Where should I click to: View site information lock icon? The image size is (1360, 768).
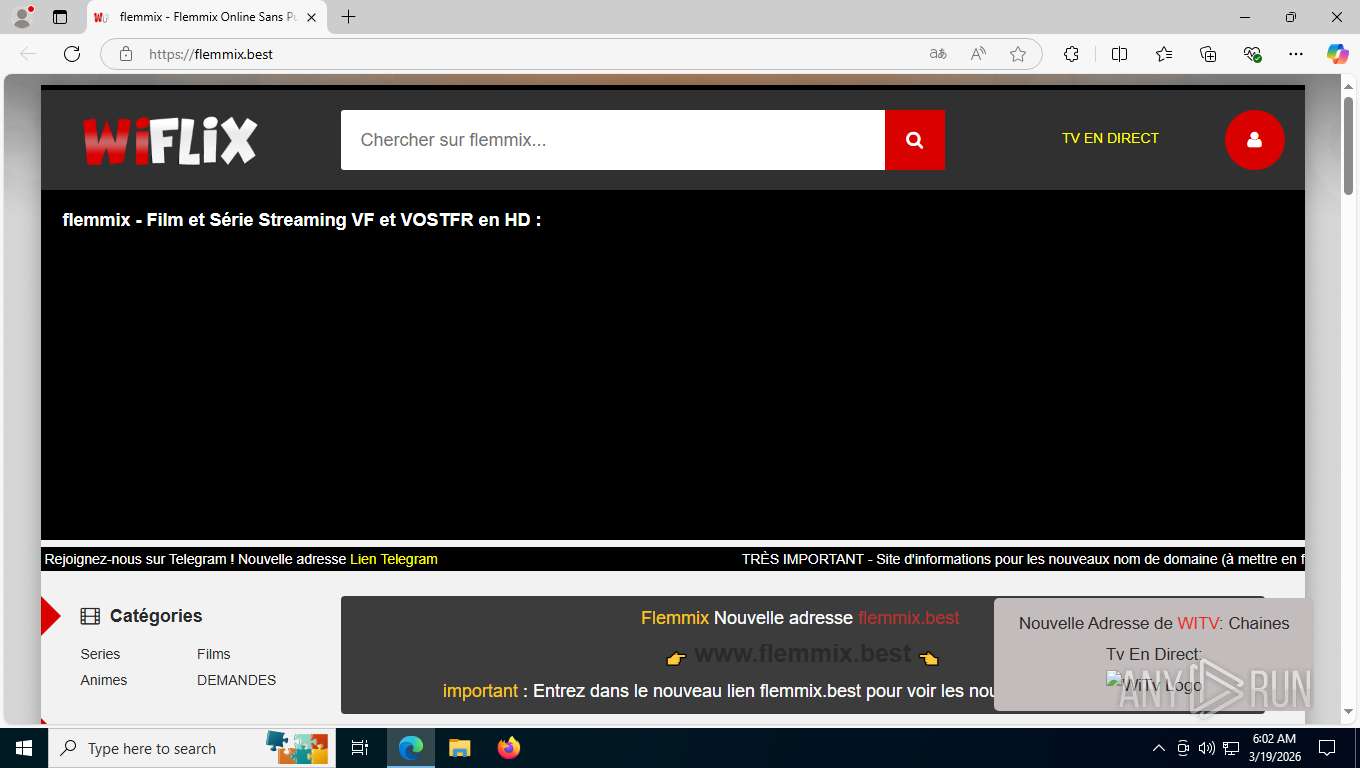[126, 54]
